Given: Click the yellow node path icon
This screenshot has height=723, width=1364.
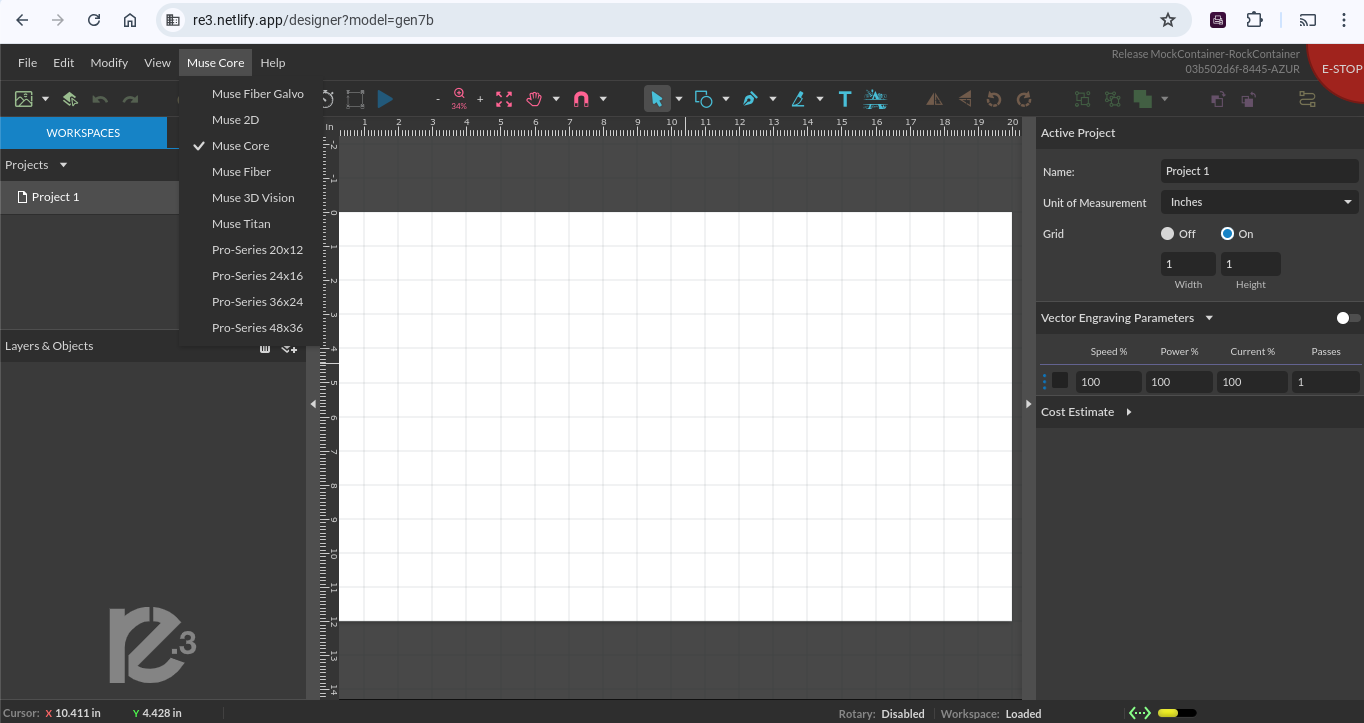Looking at the screenshot, I should point(1307,99).
